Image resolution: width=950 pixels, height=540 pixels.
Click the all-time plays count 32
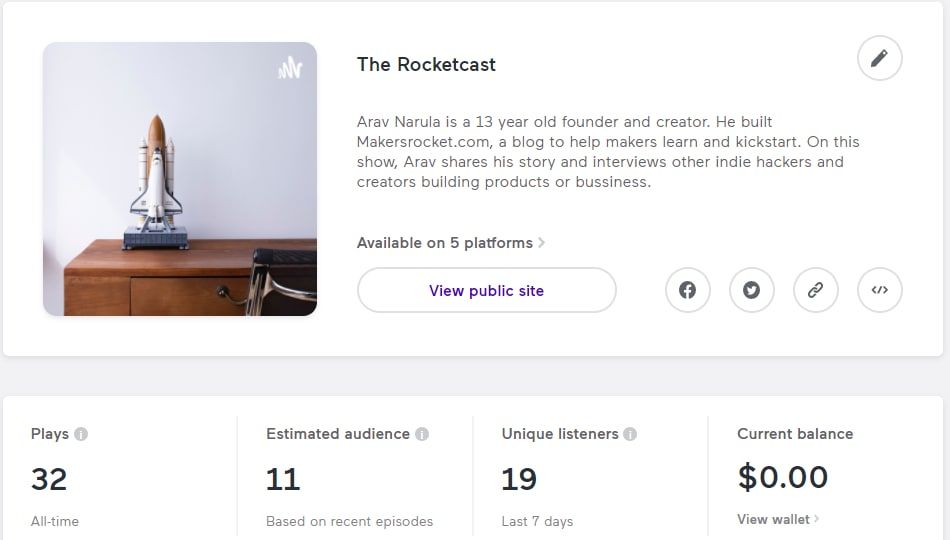pos(49,479)
